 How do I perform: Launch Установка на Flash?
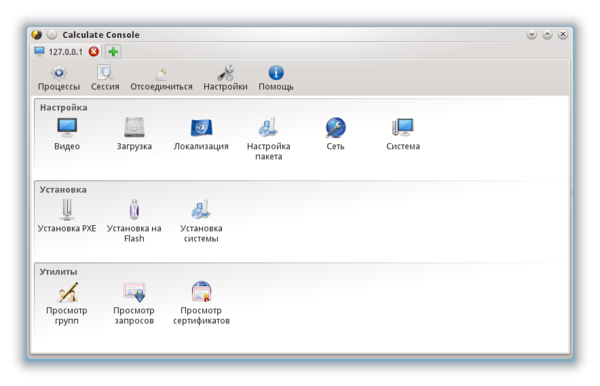[134, 221]
